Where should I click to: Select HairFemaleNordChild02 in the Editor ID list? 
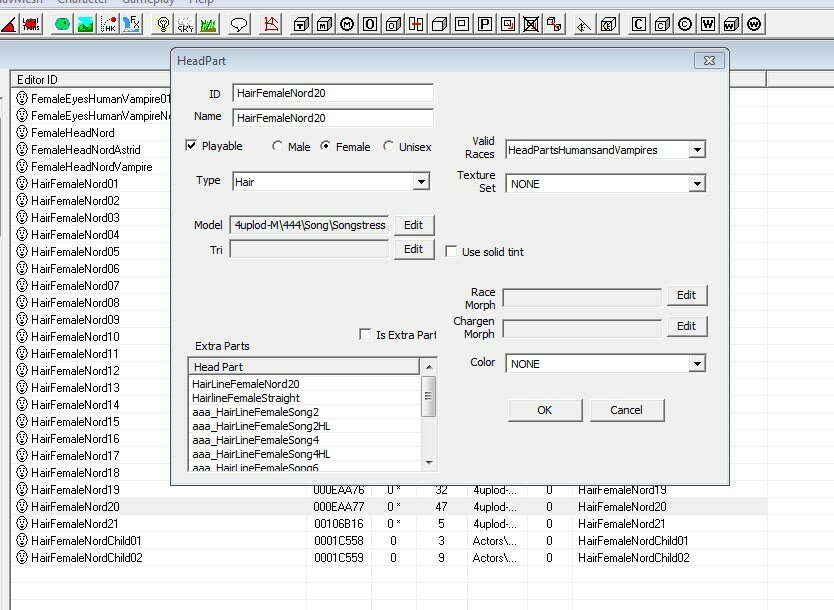(87, 558)
